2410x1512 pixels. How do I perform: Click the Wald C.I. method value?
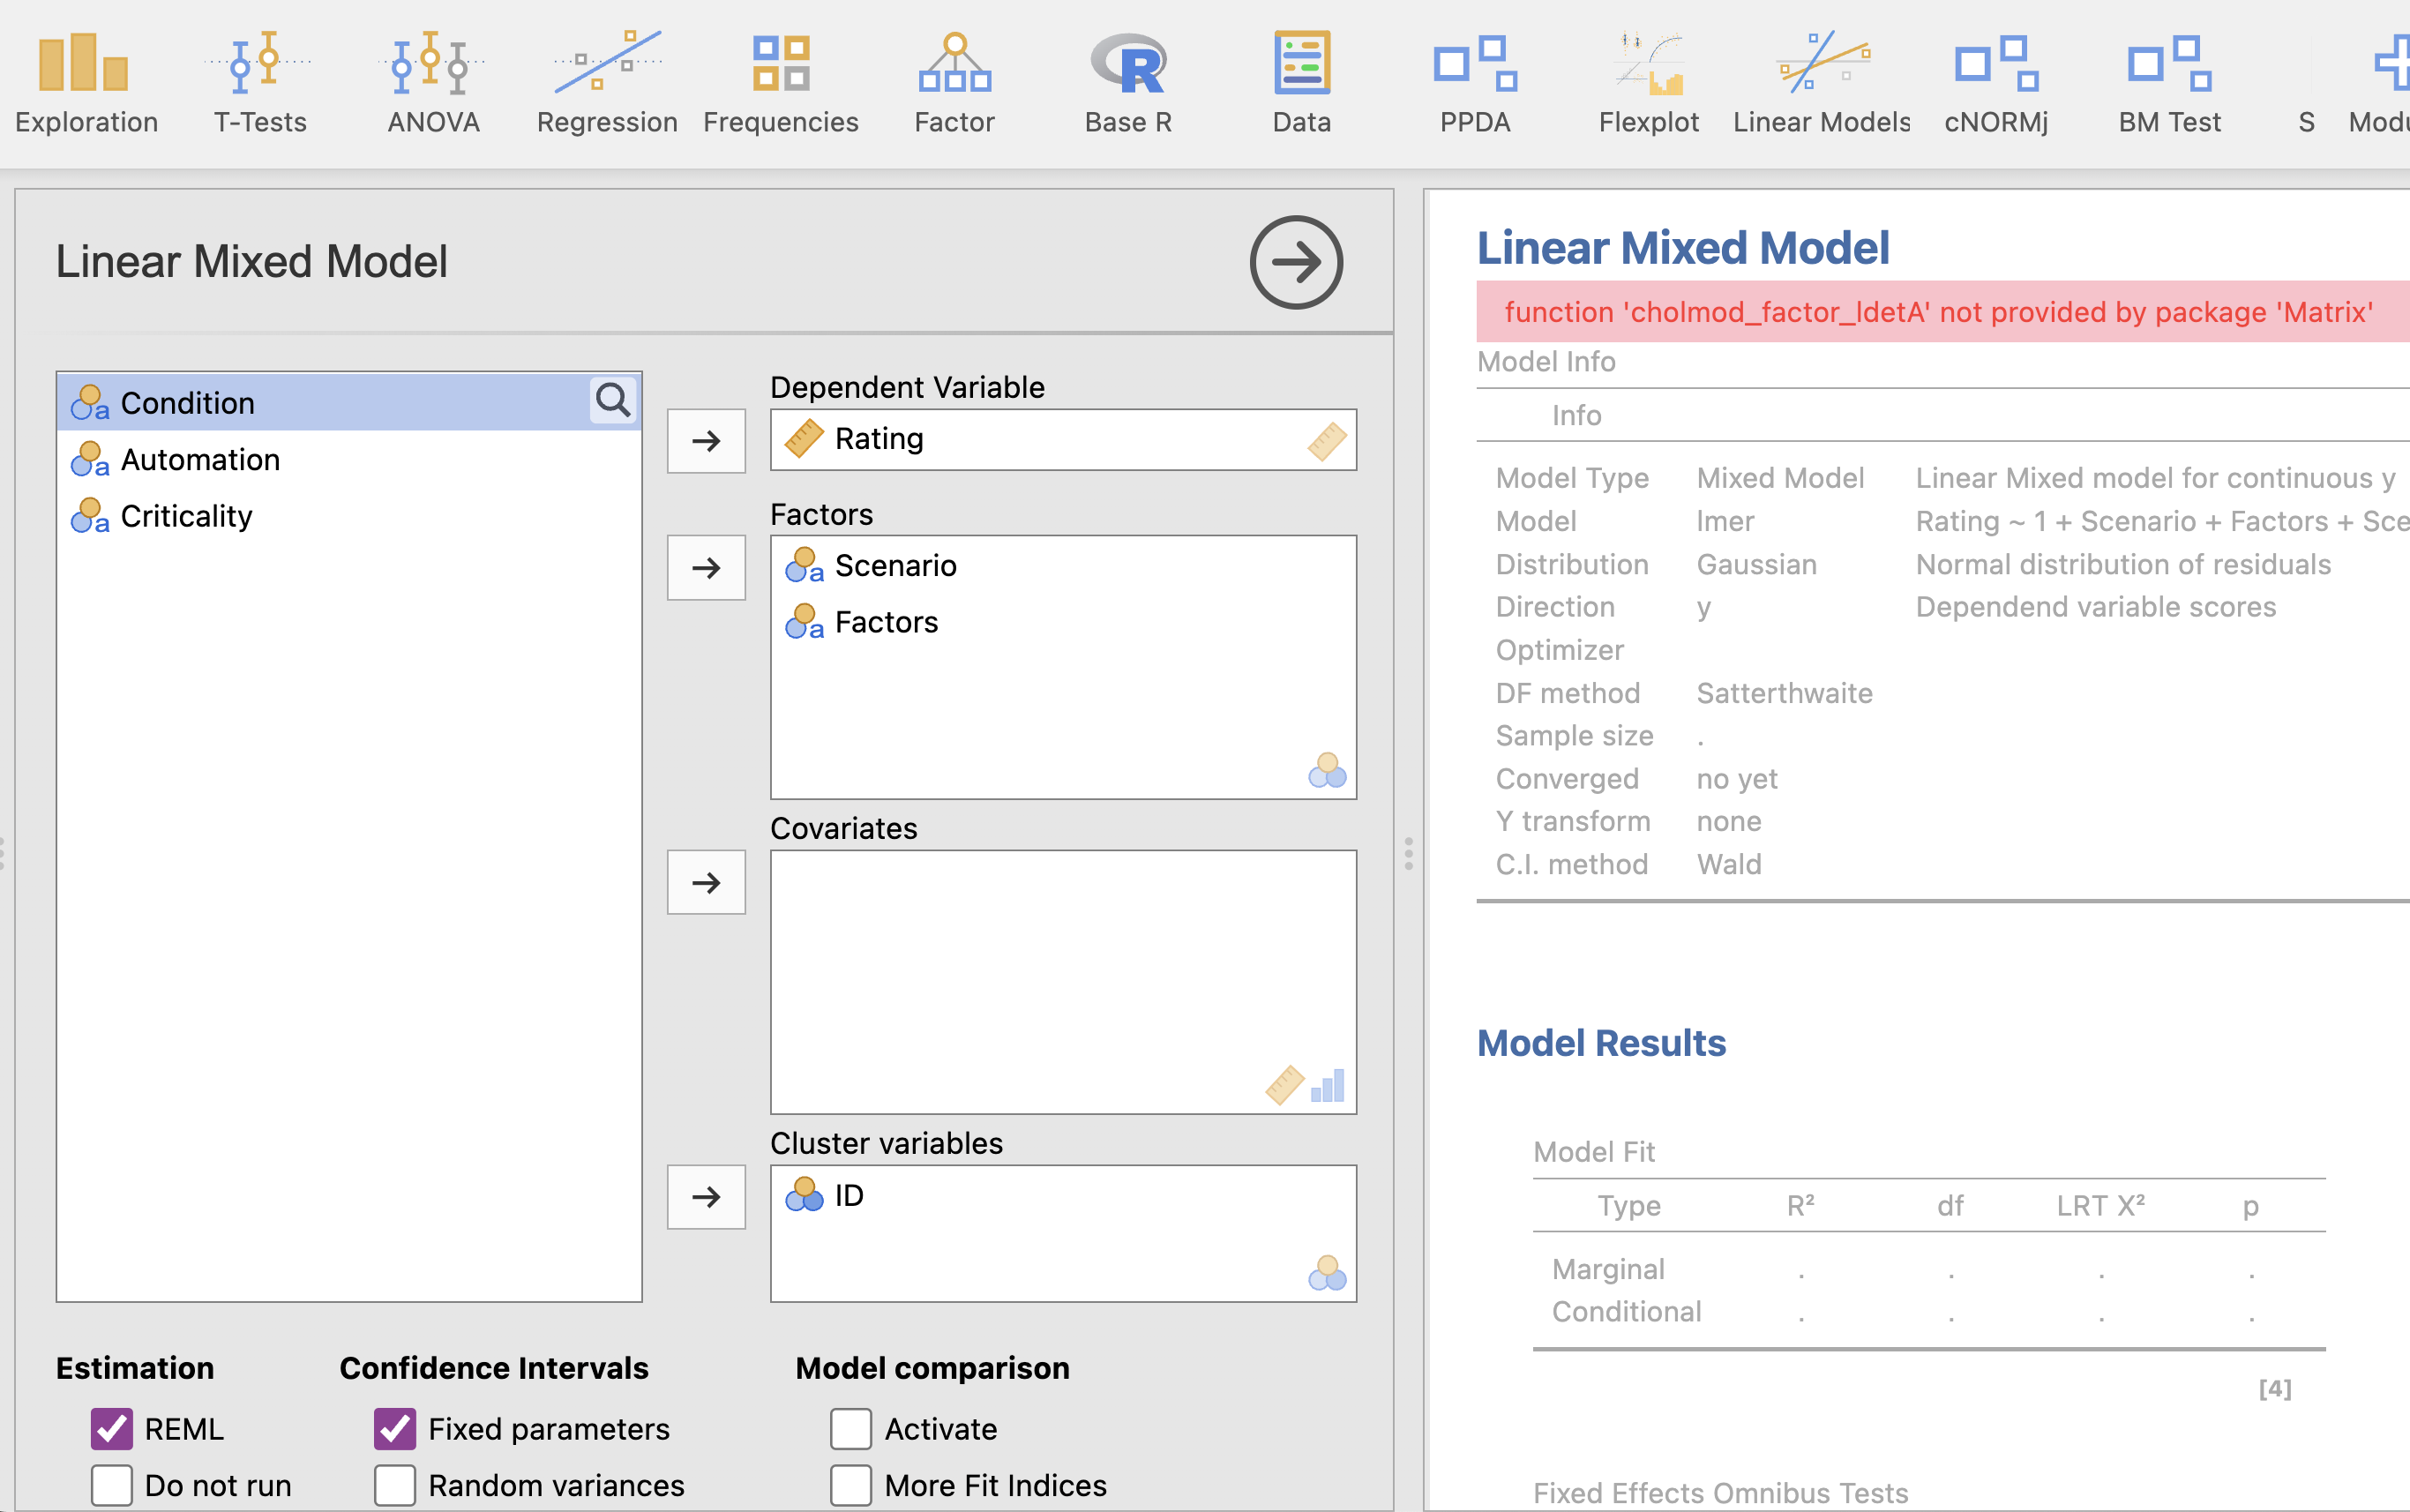coord(1729,864)
